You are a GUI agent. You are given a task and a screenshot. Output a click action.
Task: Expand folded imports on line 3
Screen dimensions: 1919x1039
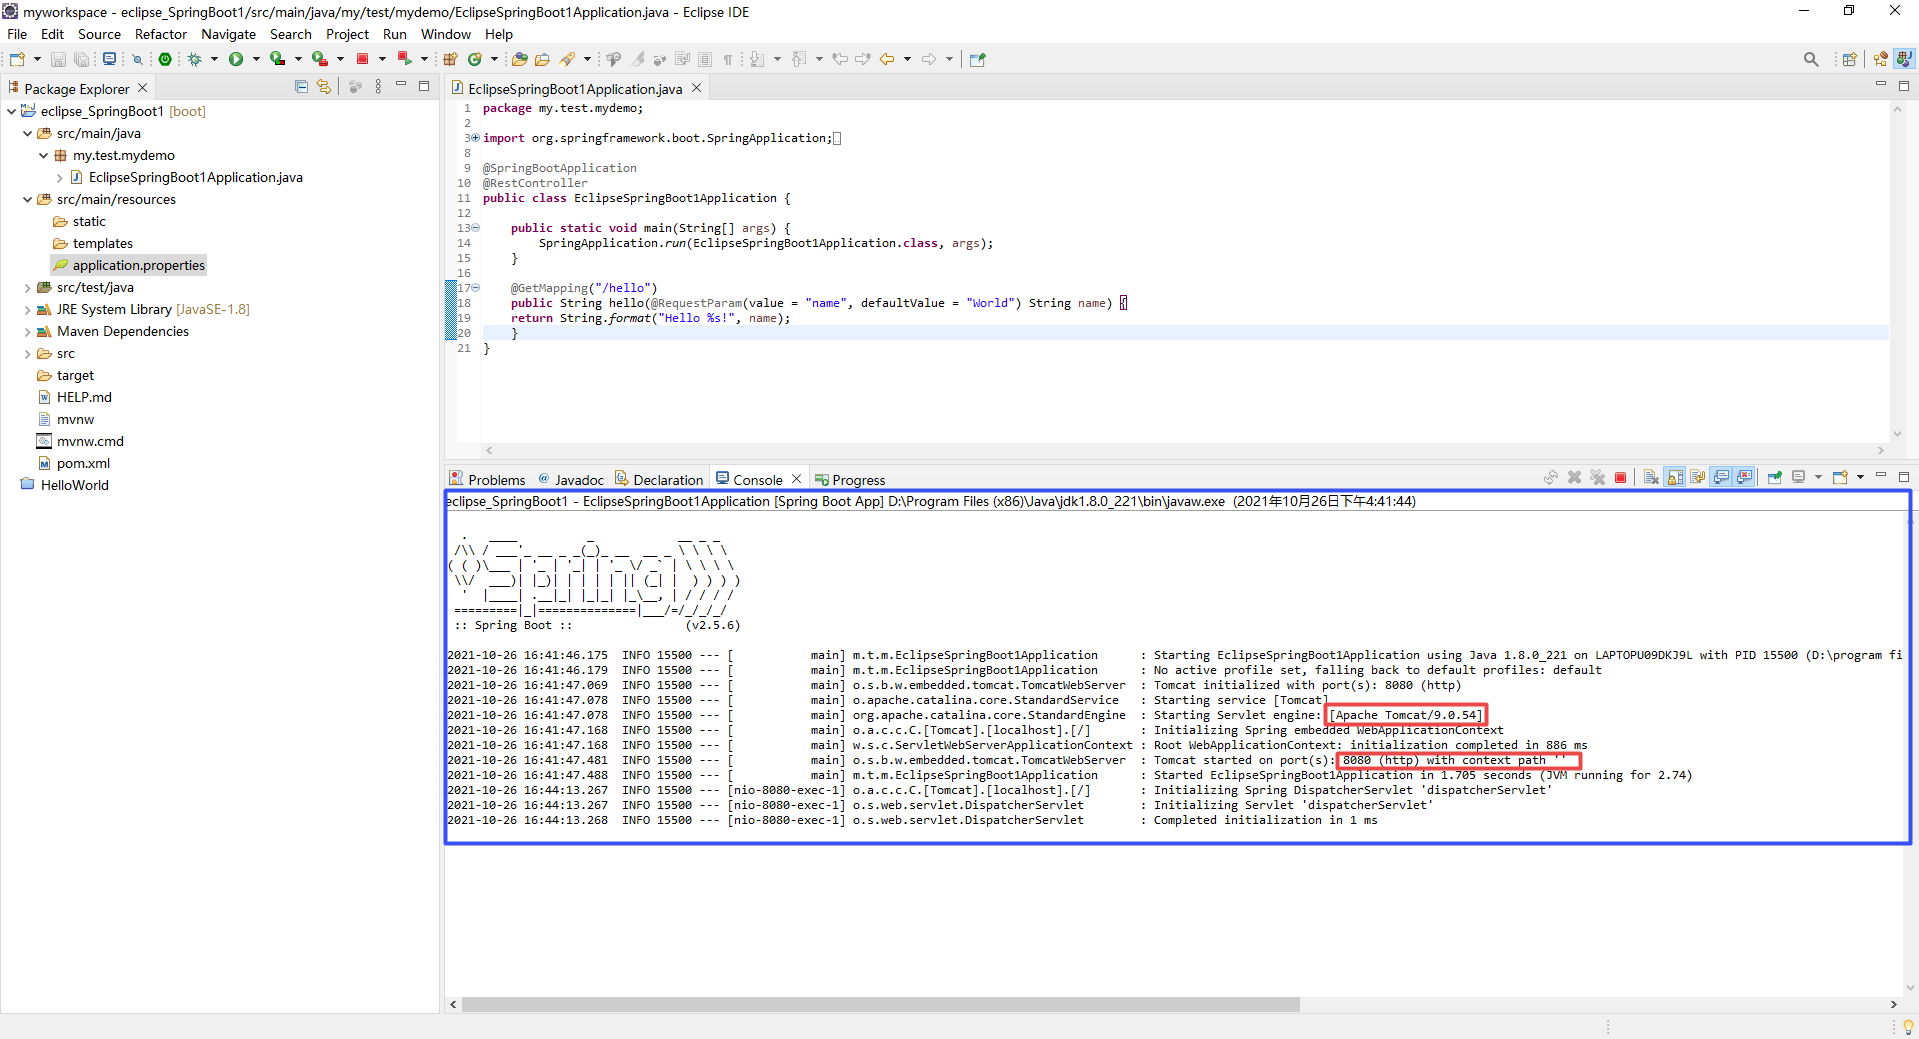pos(475,138)
